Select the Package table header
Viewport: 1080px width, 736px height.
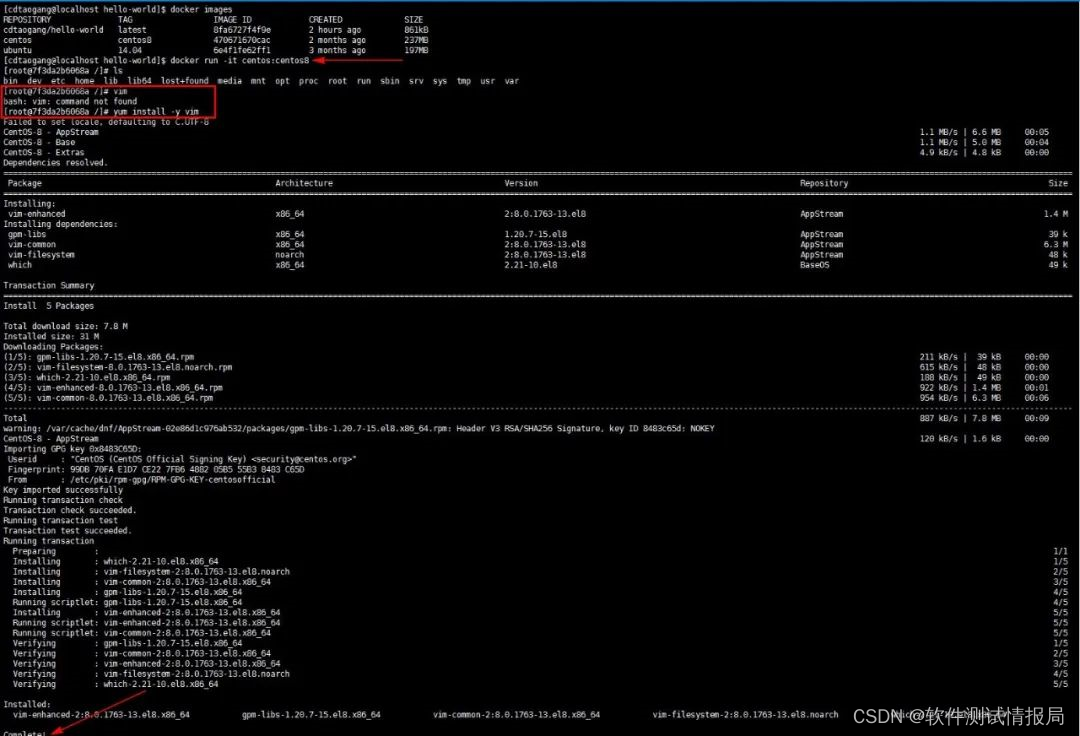coord(25,183)
